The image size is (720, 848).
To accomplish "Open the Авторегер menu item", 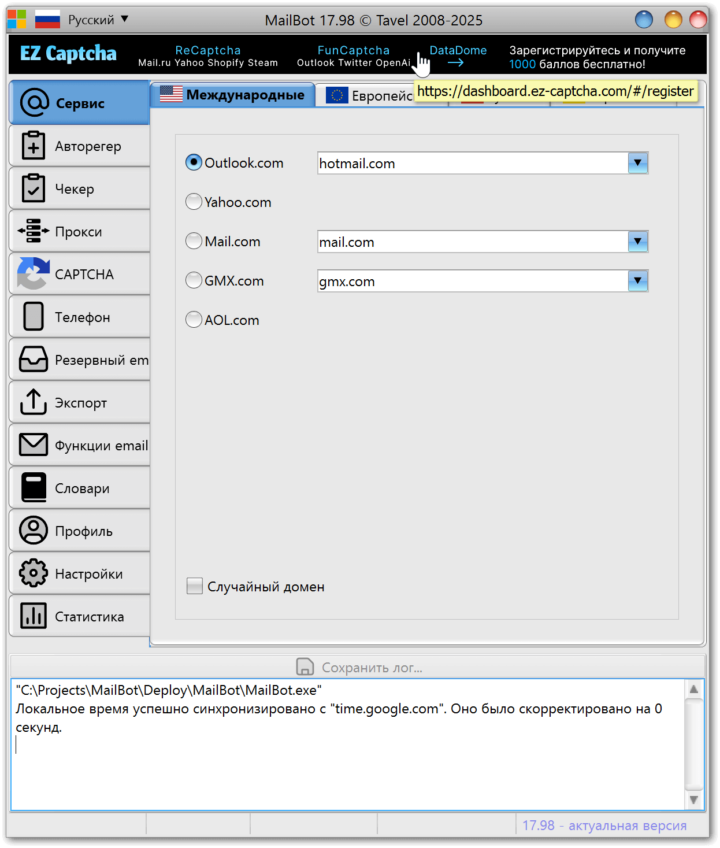I will tap(80, 145).
